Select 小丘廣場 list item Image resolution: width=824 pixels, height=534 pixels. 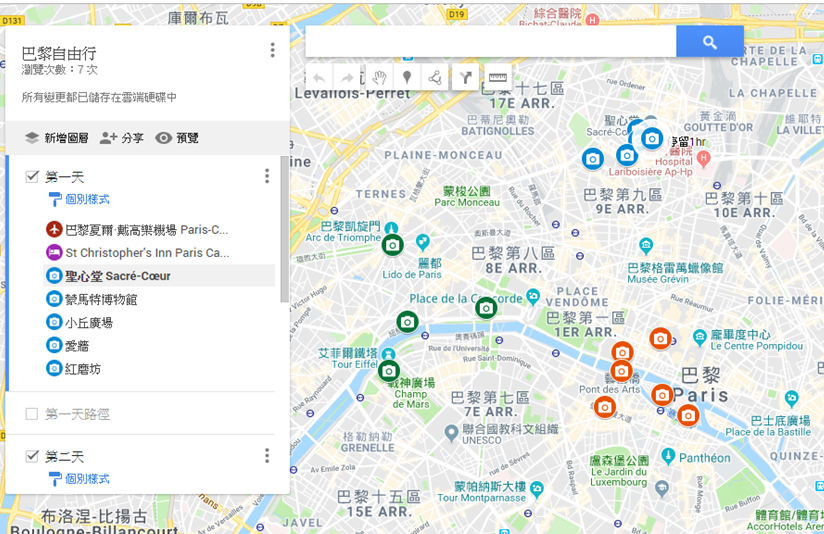pyautogui.click(x=159, y=322)
